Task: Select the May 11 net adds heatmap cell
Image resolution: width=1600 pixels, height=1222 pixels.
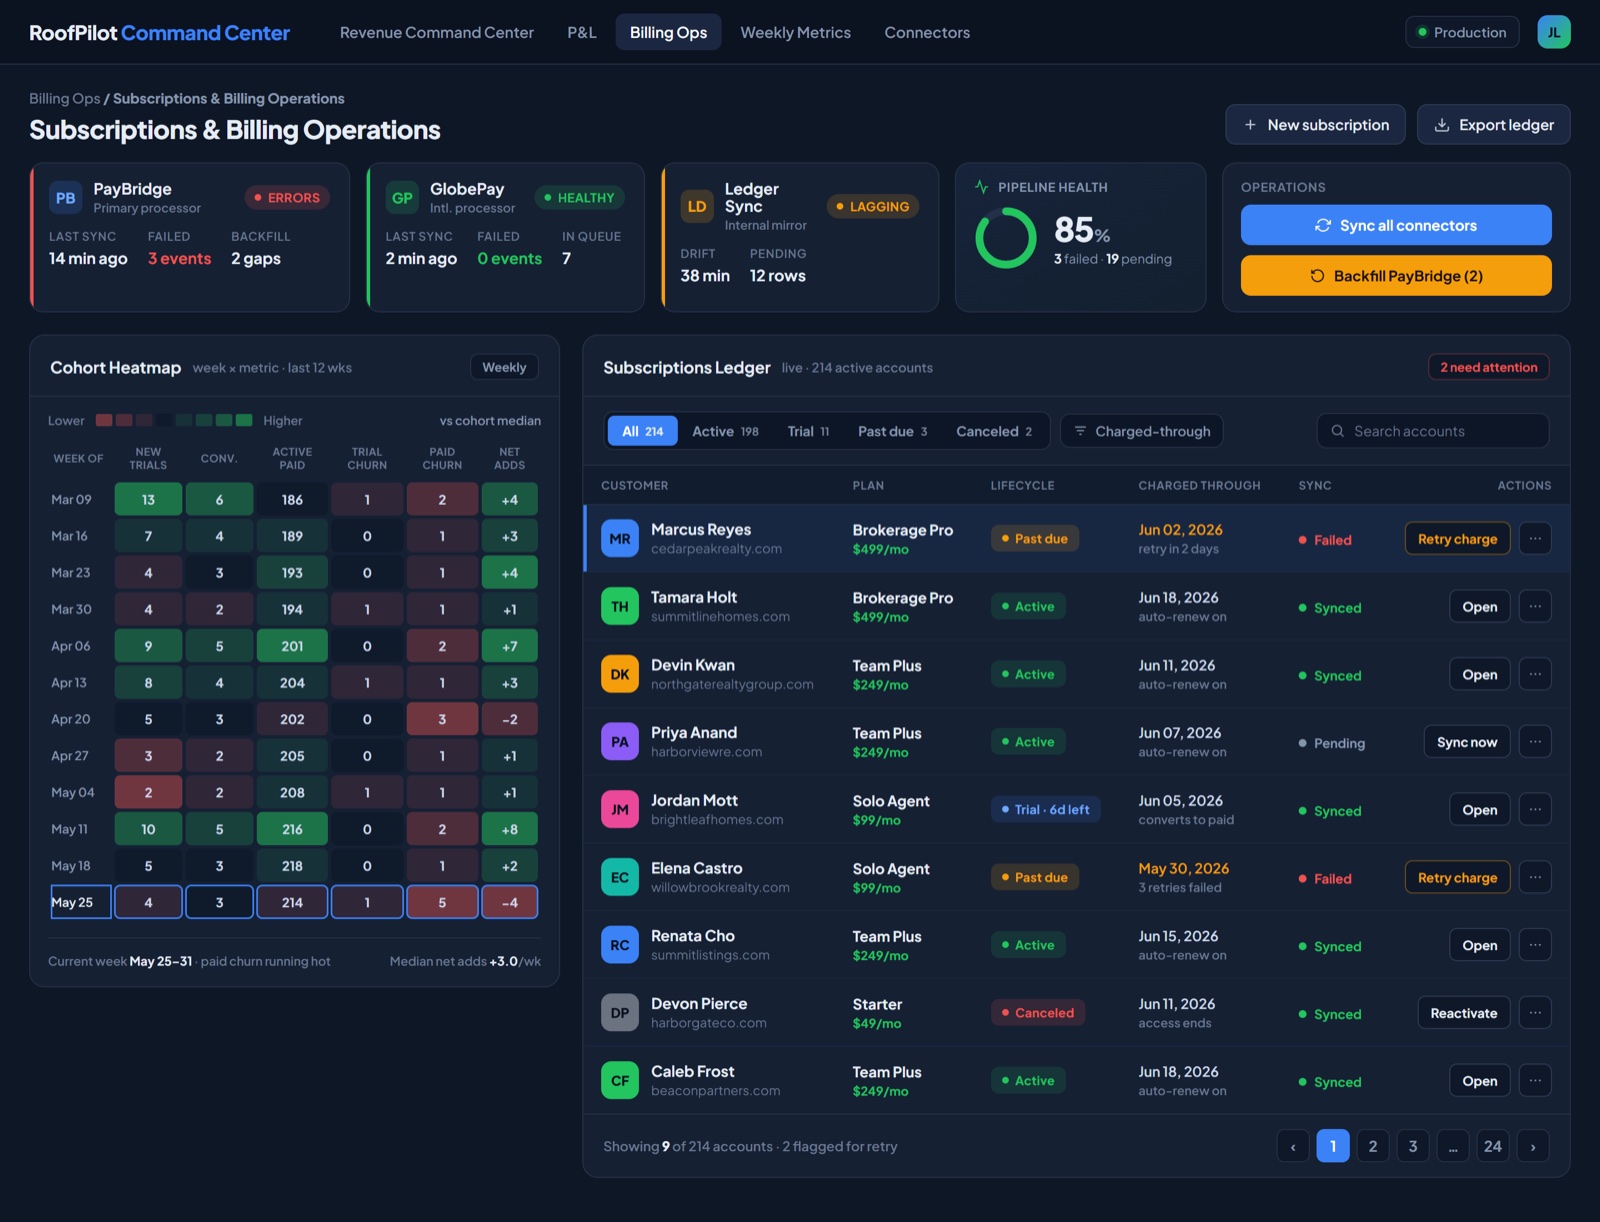Action: coord(510,829)
